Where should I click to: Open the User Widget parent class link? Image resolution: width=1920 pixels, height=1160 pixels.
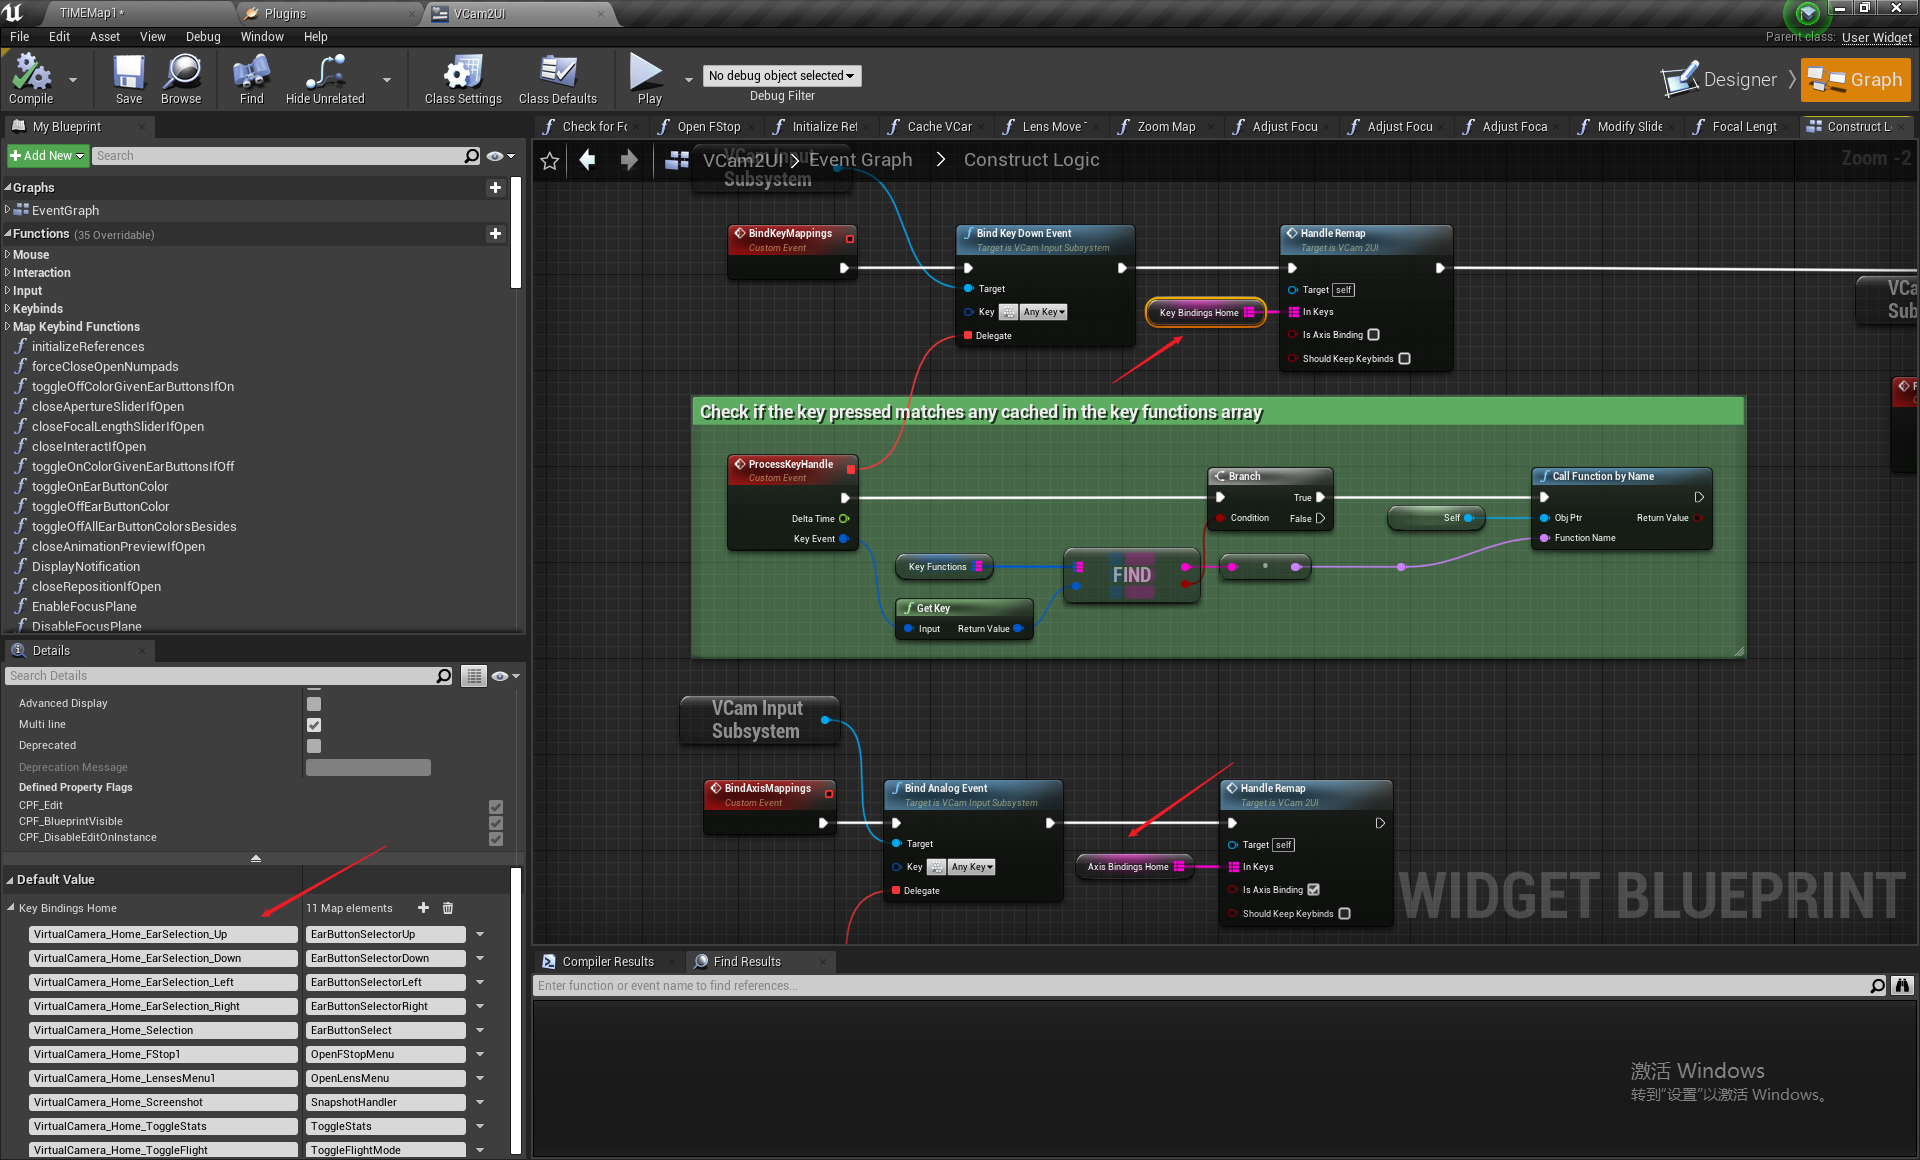coord(1877,38)
